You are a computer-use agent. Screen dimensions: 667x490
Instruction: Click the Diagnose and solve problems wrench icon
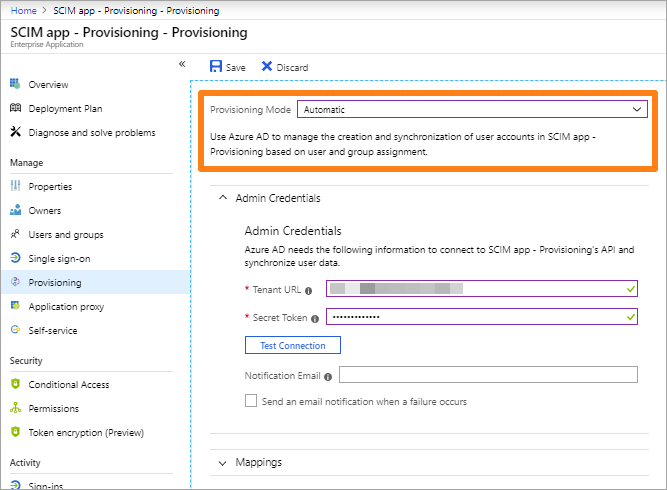coord(15,132)
